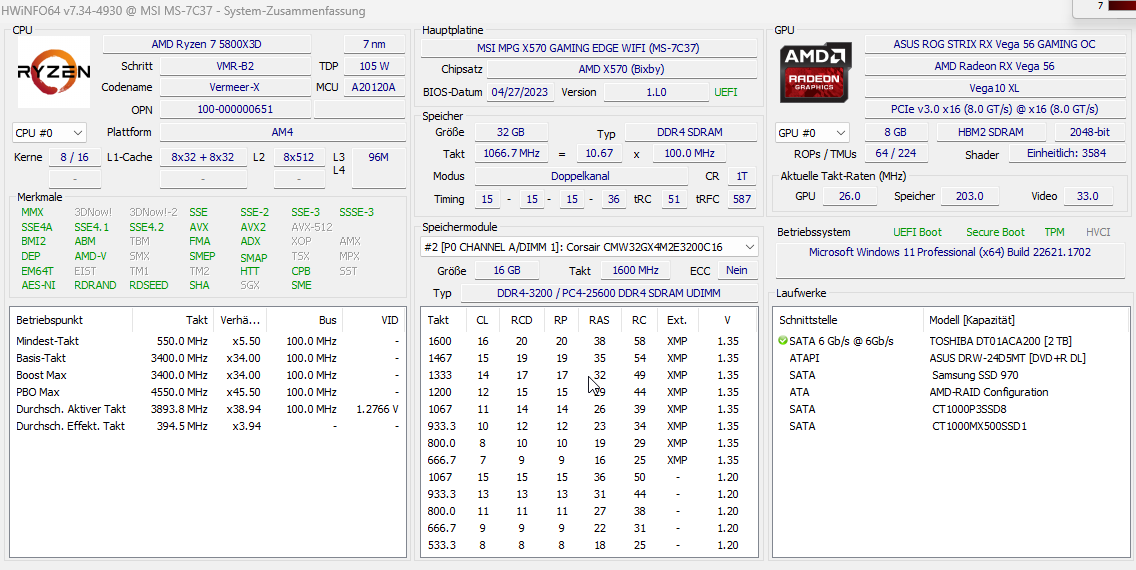
Task: Click the Ryzen CPU logo
Action: click(54, 72)
